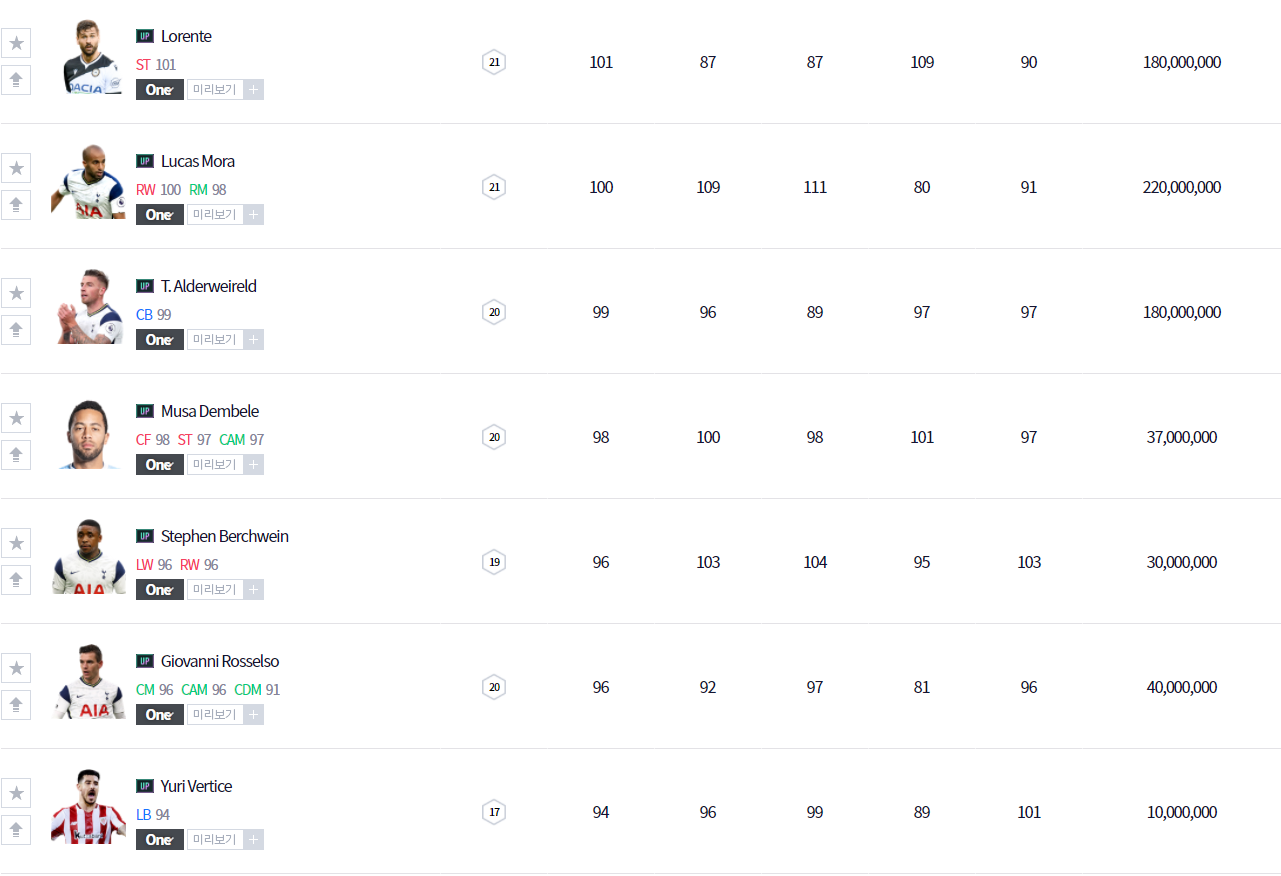
Task: Favorite Lorente with the star icon
Action: (x=16, y=43)
